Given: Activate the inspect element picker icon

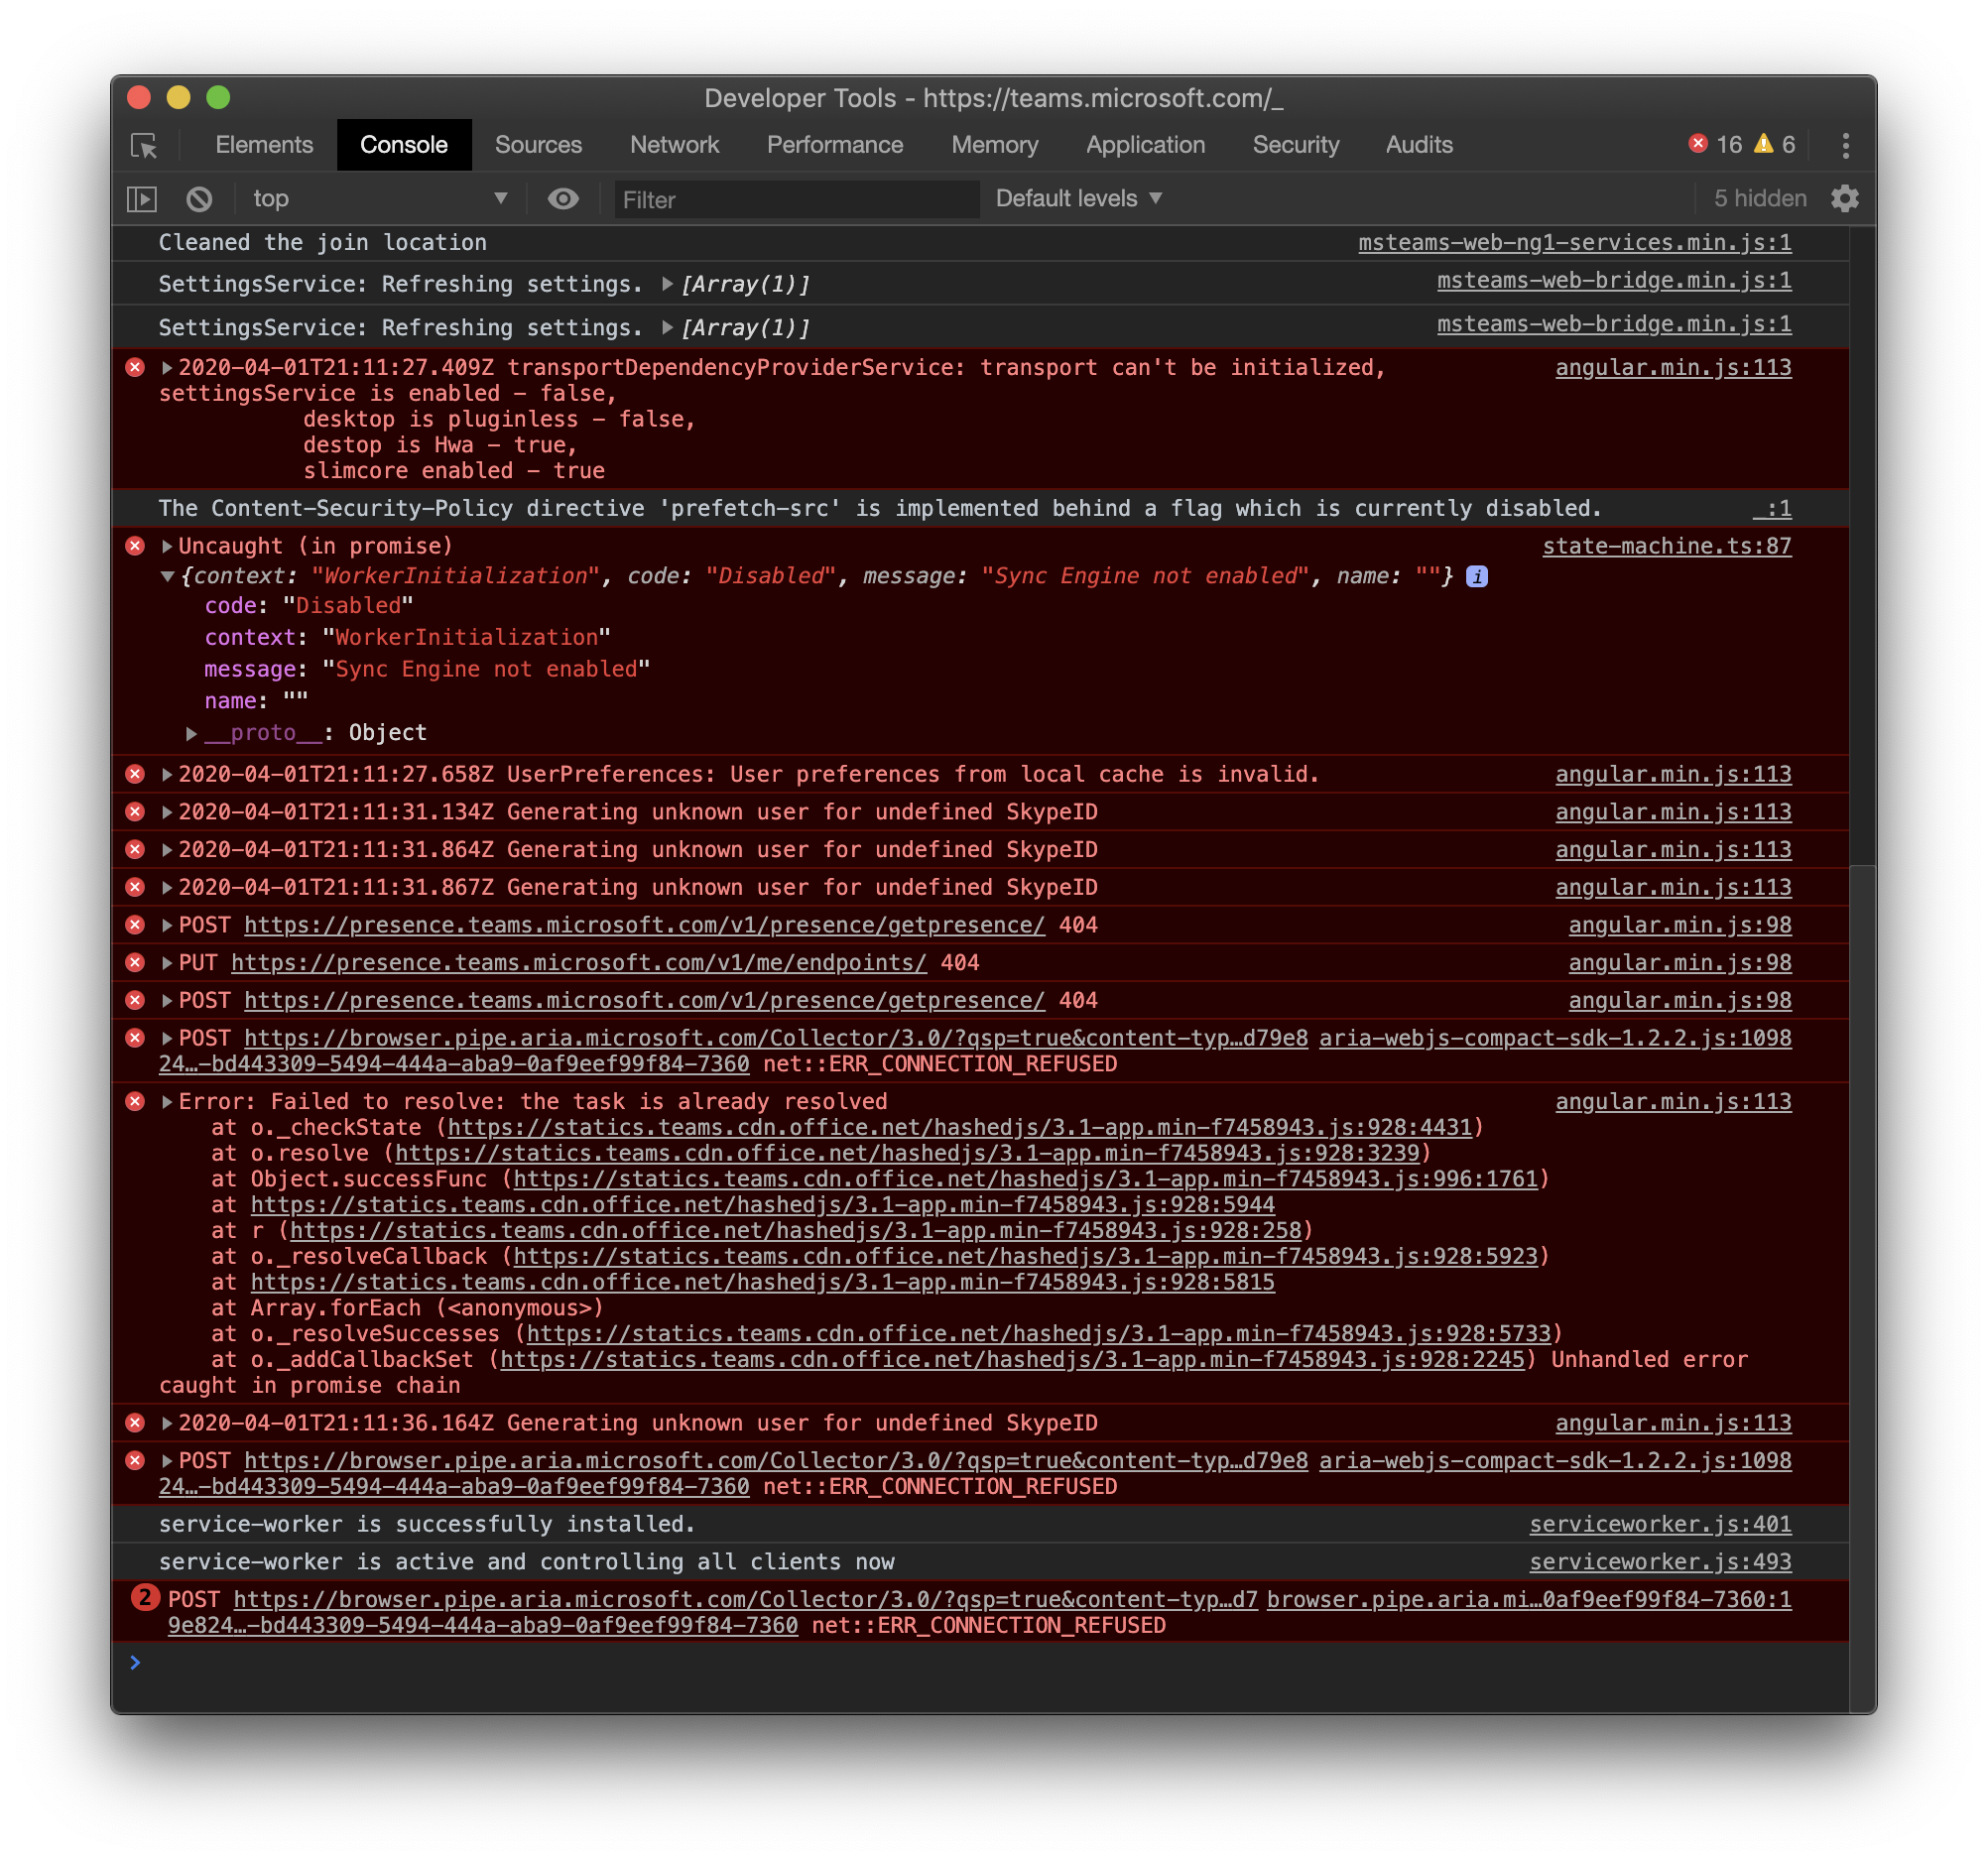Looking at the screenshot, I should (145, 146).
